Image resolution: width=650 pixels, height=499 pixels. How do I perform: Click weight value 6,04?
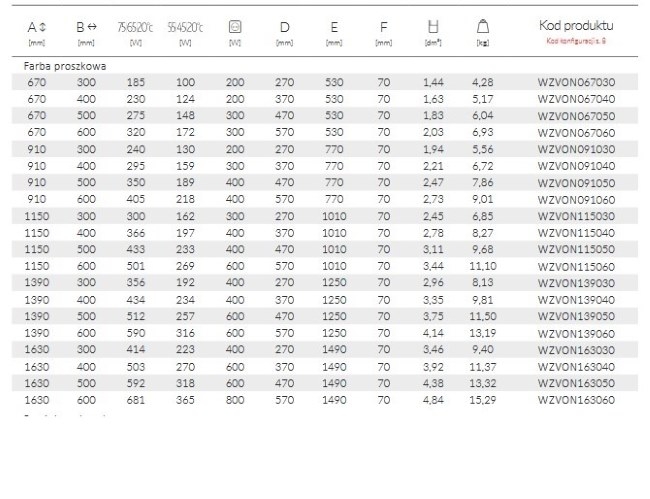pos(483,116)
